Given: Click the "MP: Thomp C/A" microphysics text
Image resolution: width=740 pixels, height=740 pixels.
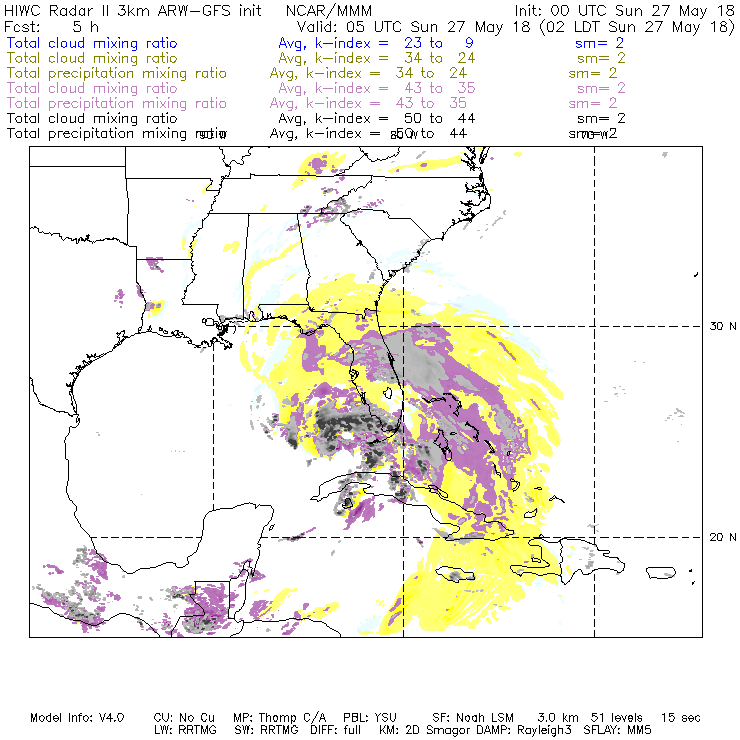Looking at the screenshot, I should pos(279,718).
